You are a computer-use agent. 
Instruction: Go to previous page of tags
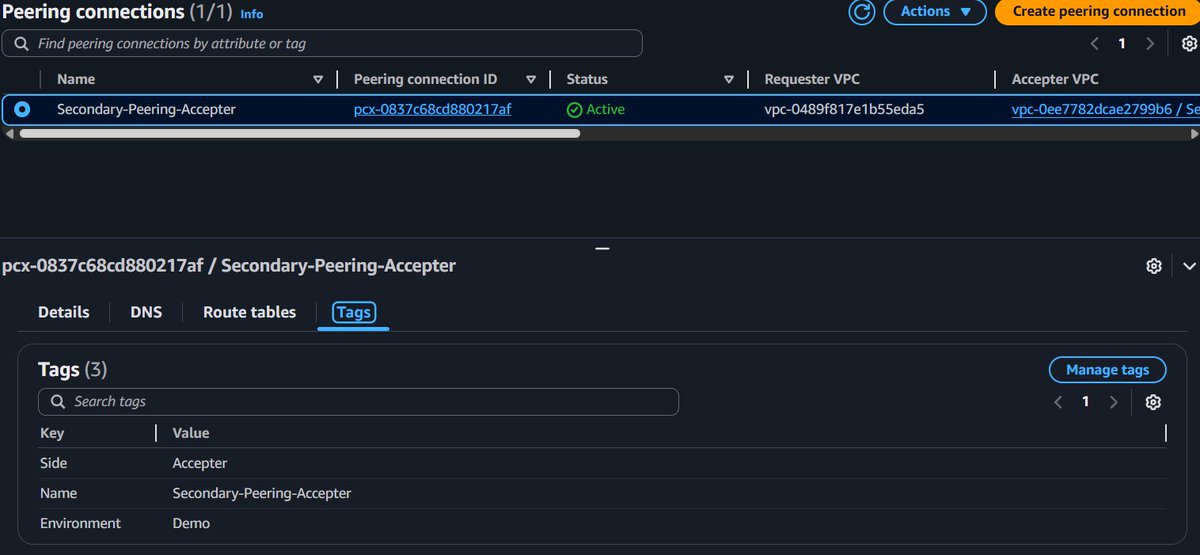(1058, 402)
